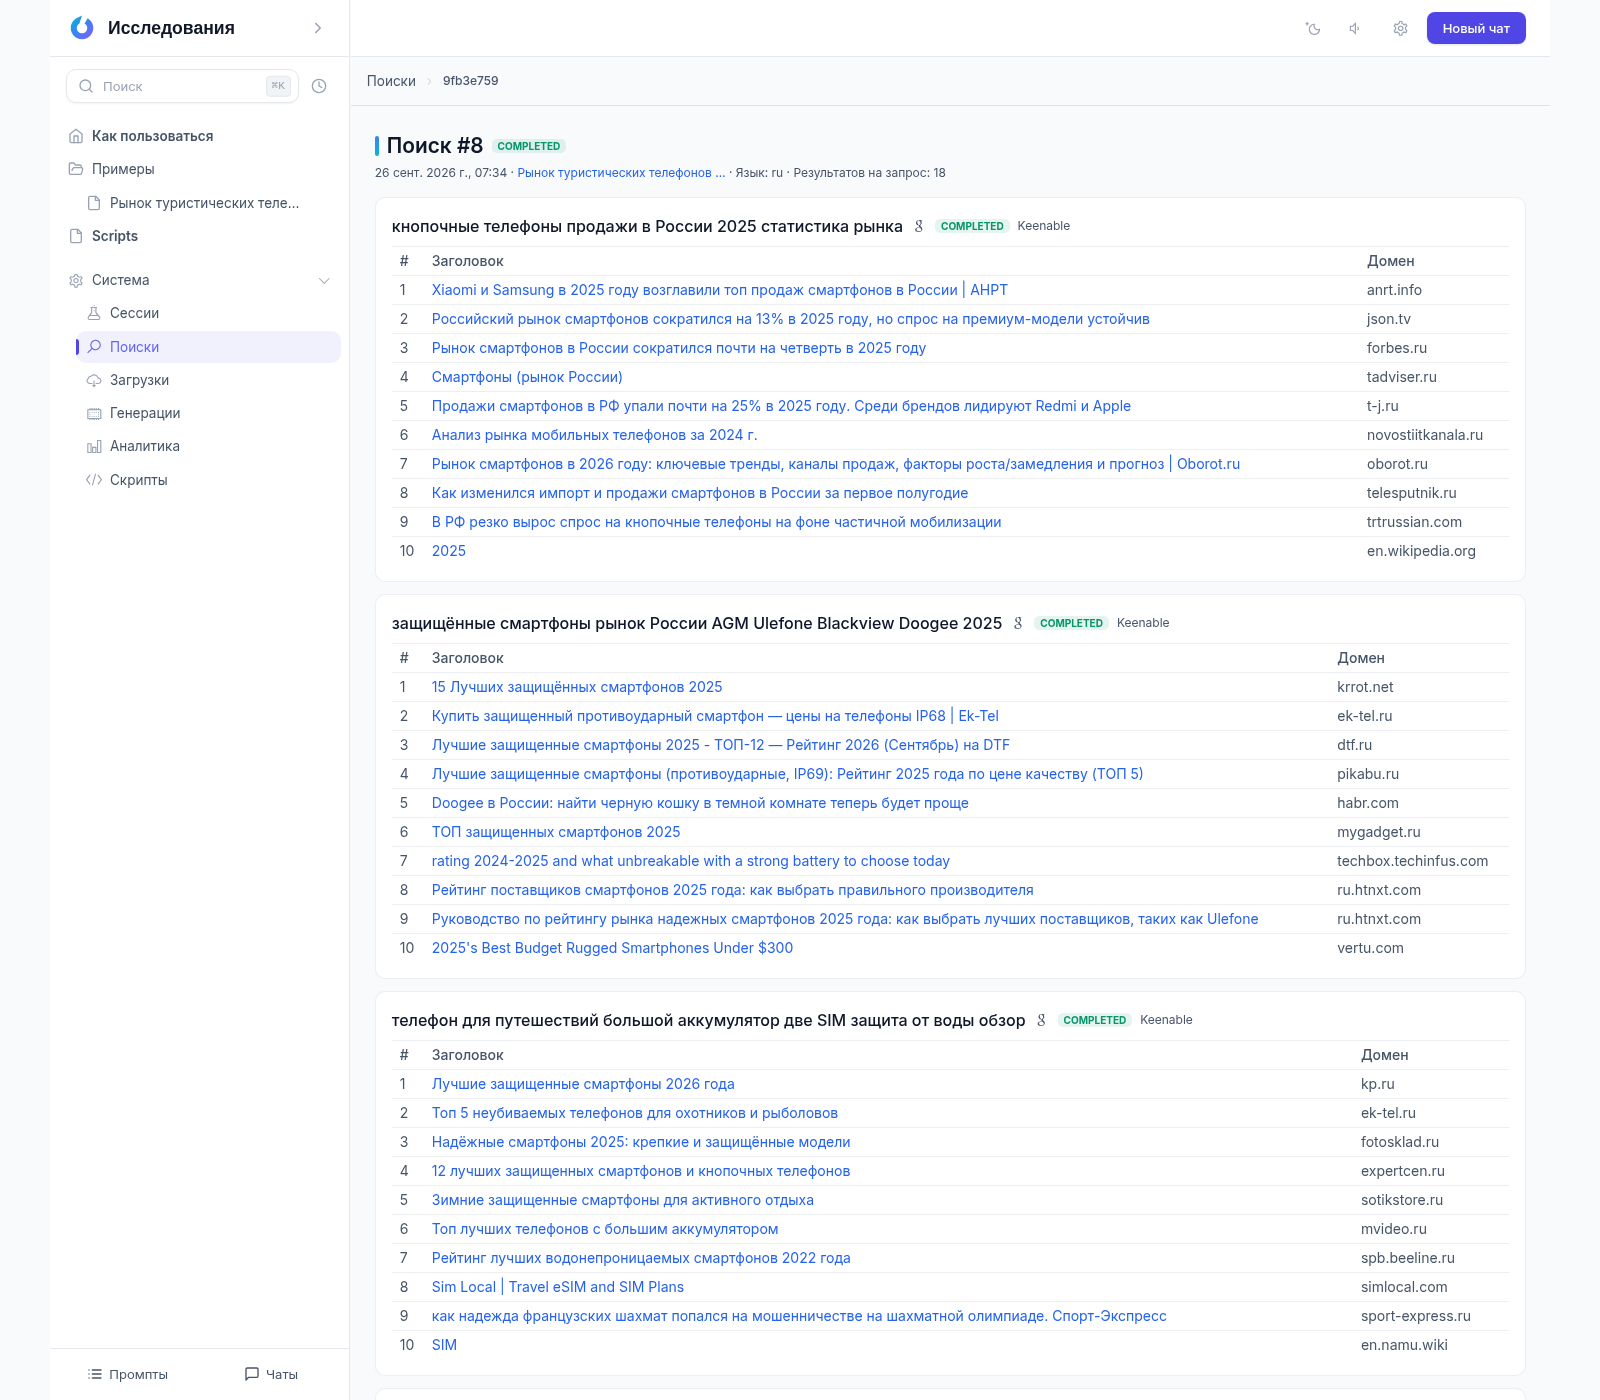Open Загрузки in the sidebar
The height and width of the screenshot is (1400, 1600).
139,380
